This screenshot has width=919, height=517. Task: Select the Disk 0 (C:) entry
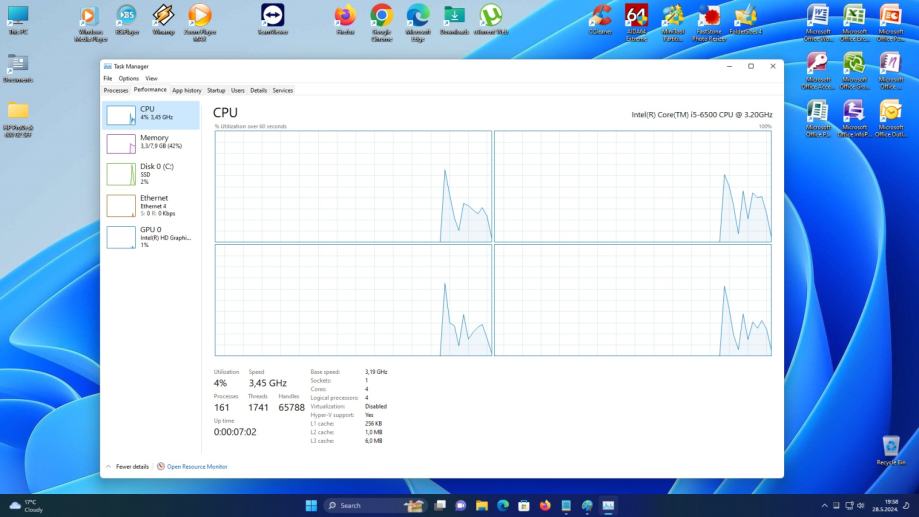[151, 174]
